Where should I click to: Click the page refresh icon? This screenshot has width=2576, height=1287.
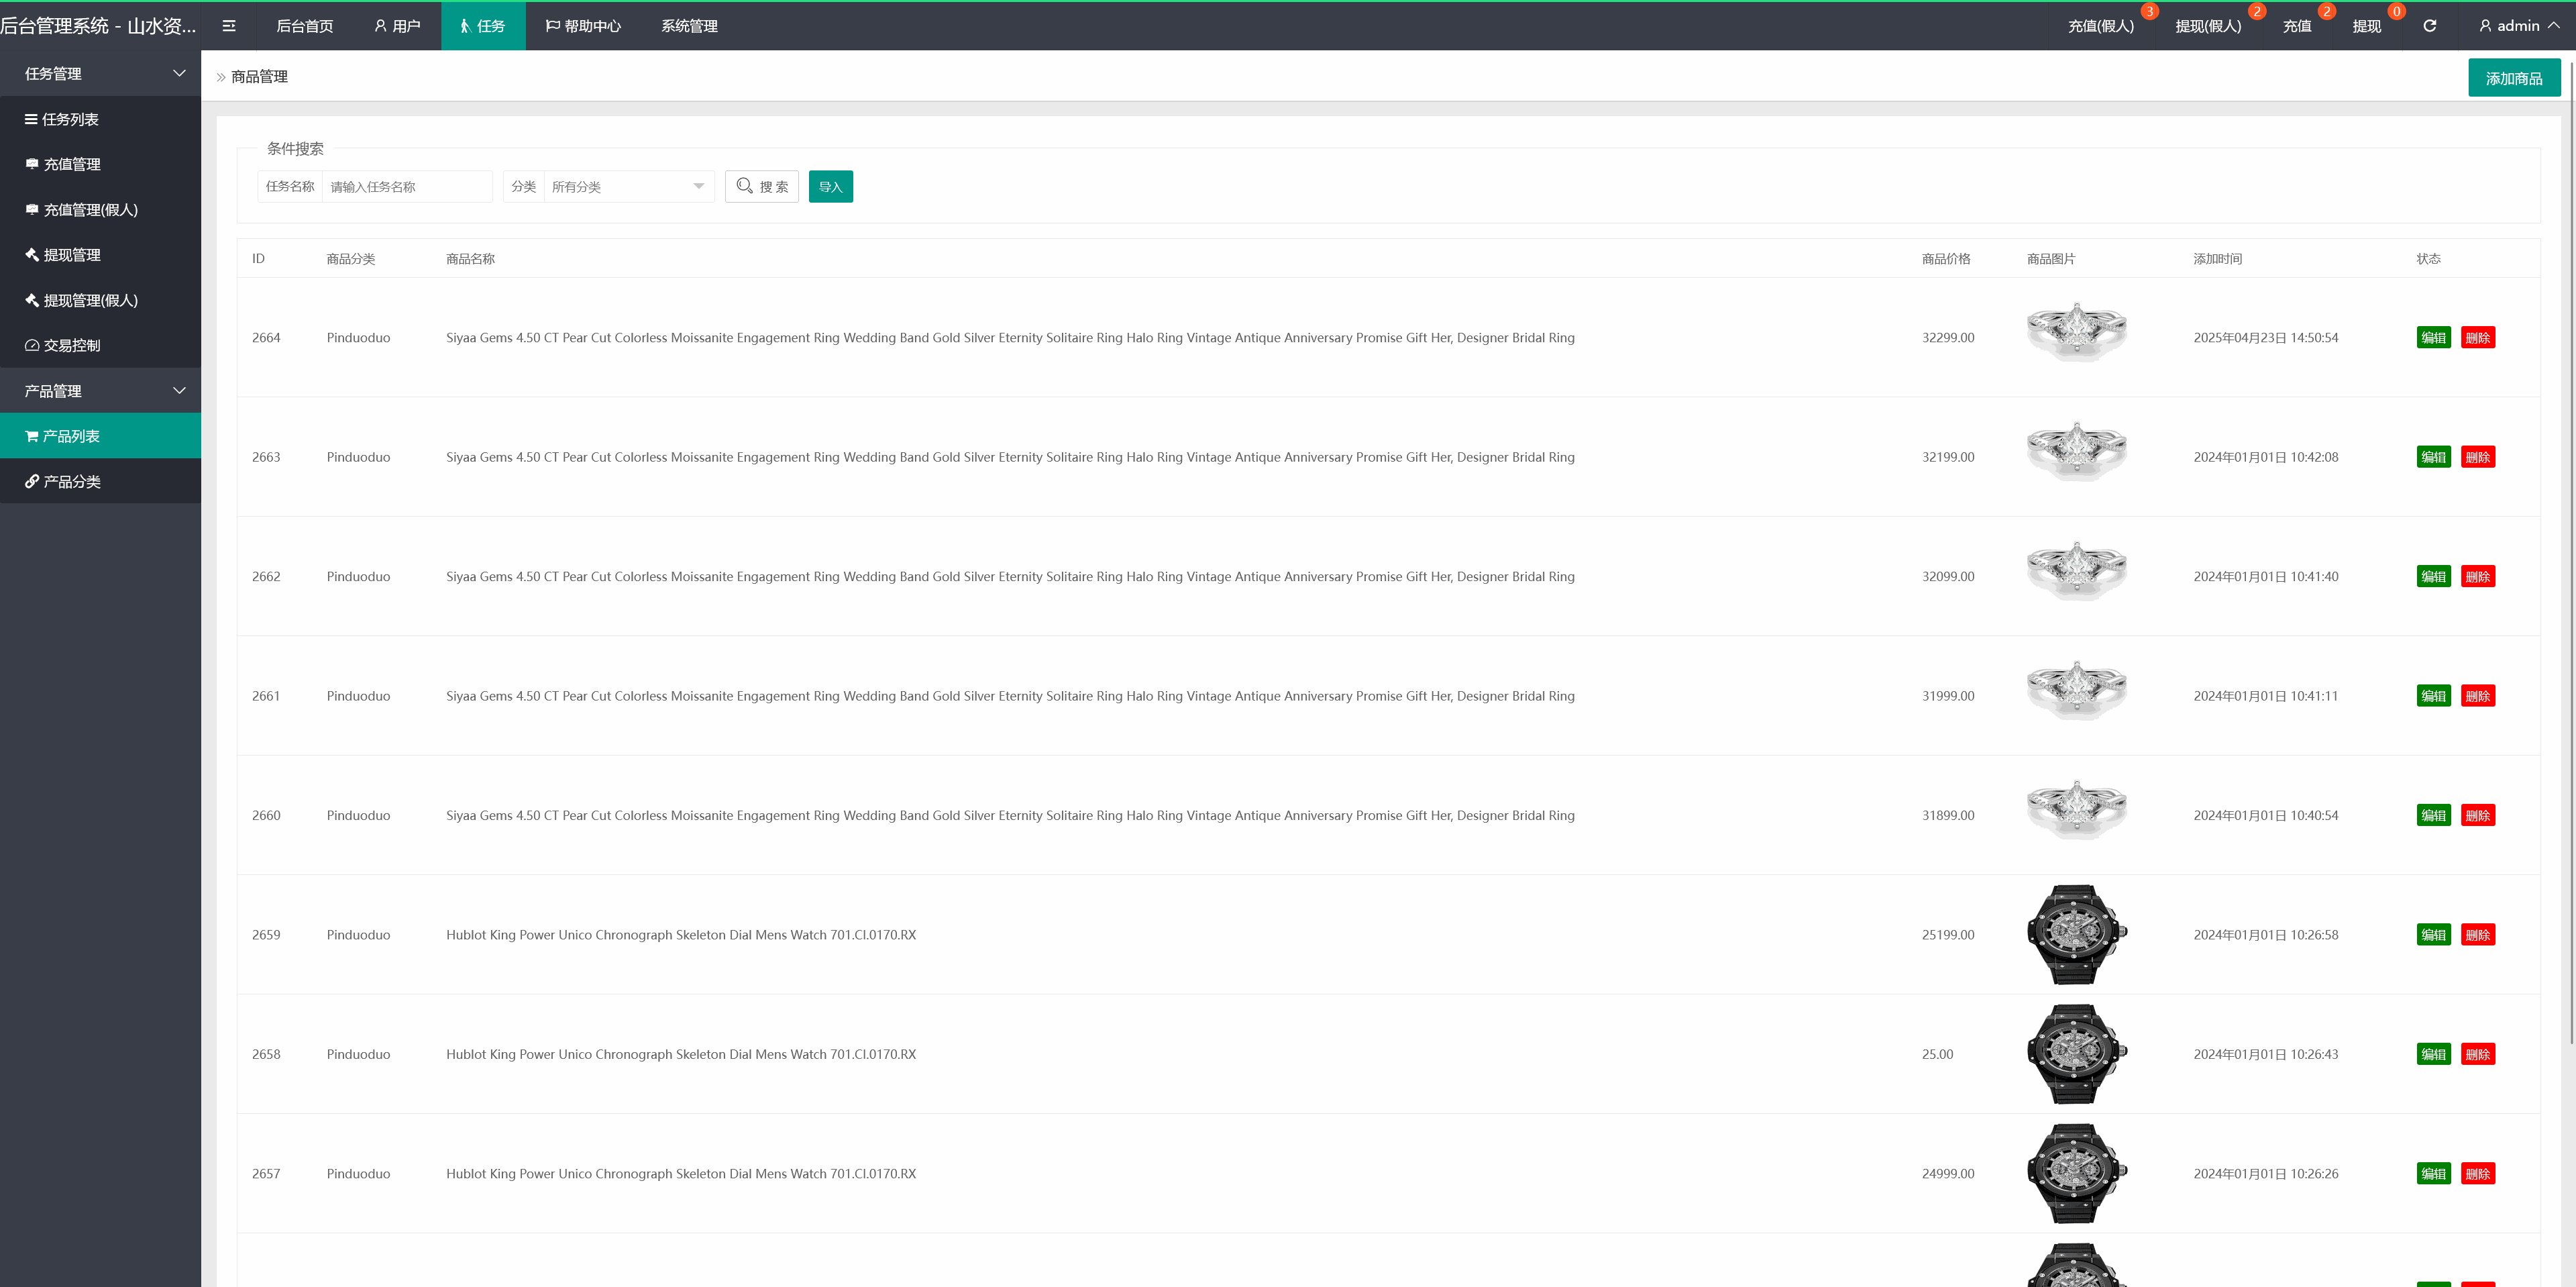tap(2429, 26)
